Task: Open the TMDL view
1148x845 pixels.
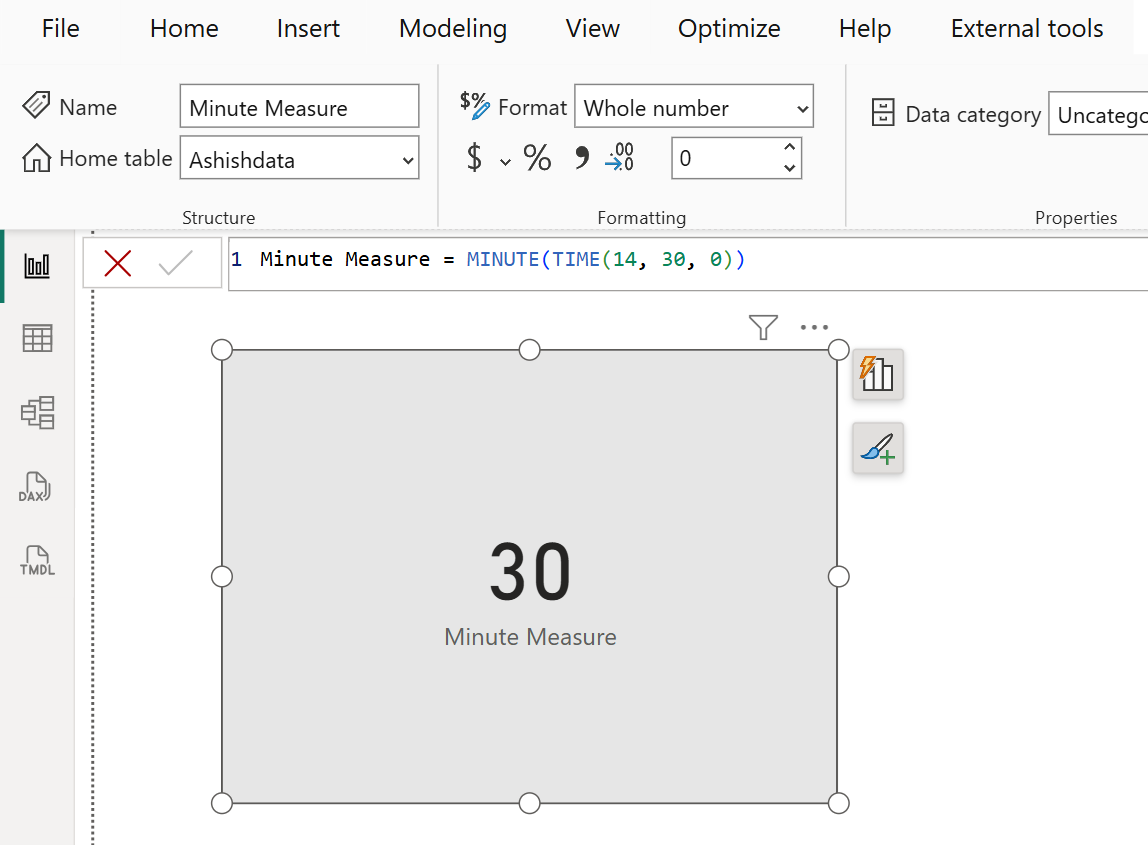Action: tap(37, 560)
